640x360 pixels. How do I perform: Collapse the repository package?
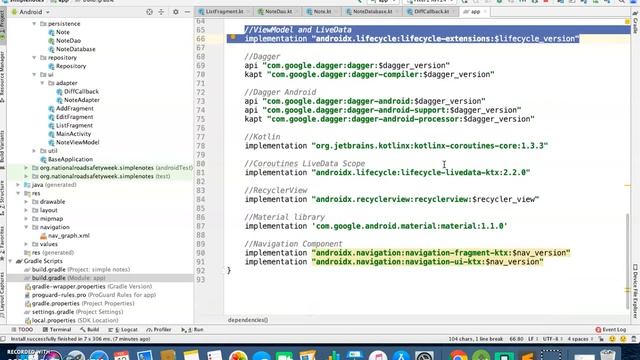click(34, 58)
